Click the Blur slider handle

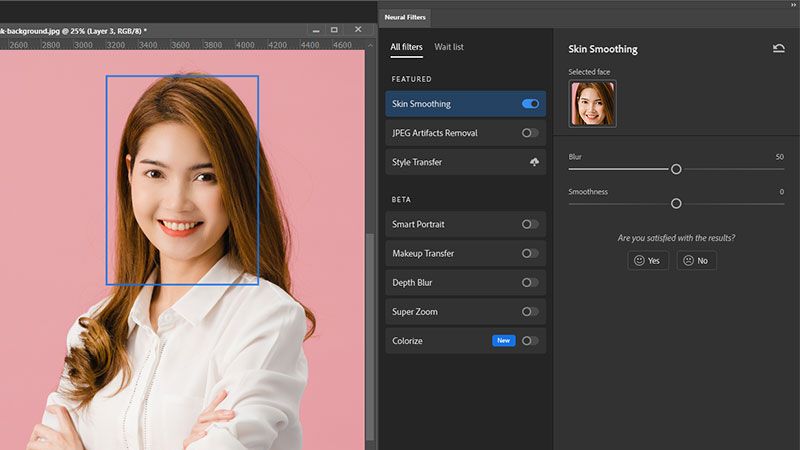point(676,169)
